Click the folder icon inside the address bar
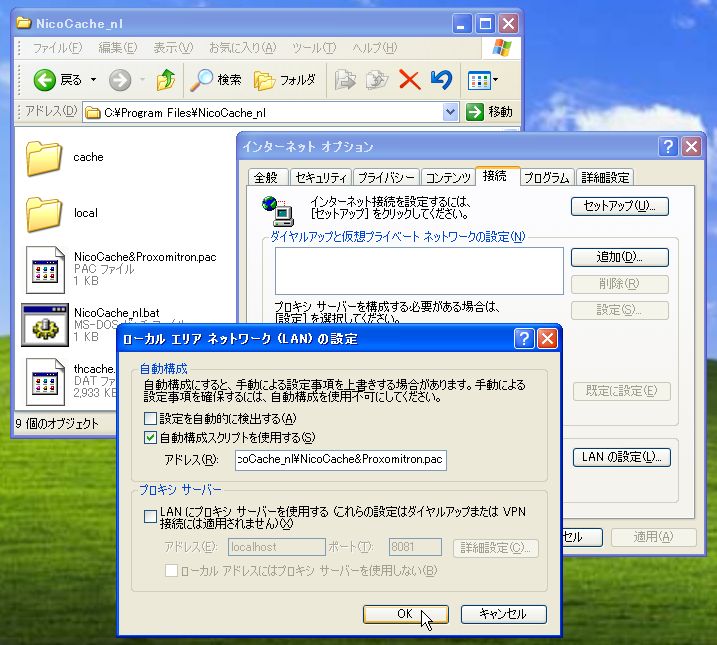This screenshot has width=717, height=645. 93,112
